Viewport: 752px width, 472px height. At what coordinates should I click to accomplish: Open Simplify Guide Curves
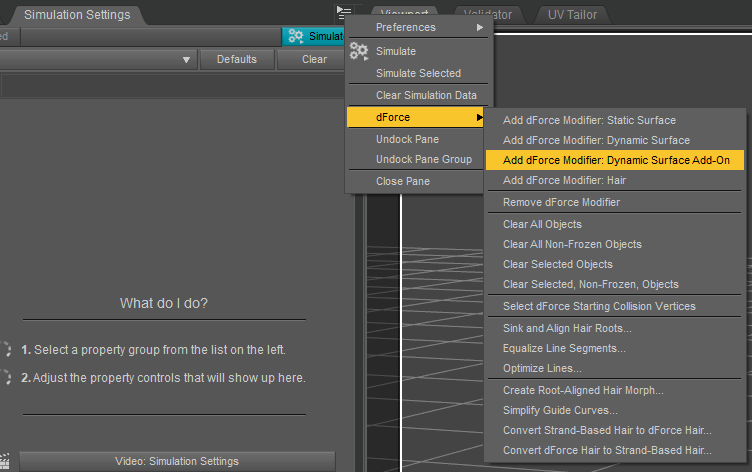(614, 411)
